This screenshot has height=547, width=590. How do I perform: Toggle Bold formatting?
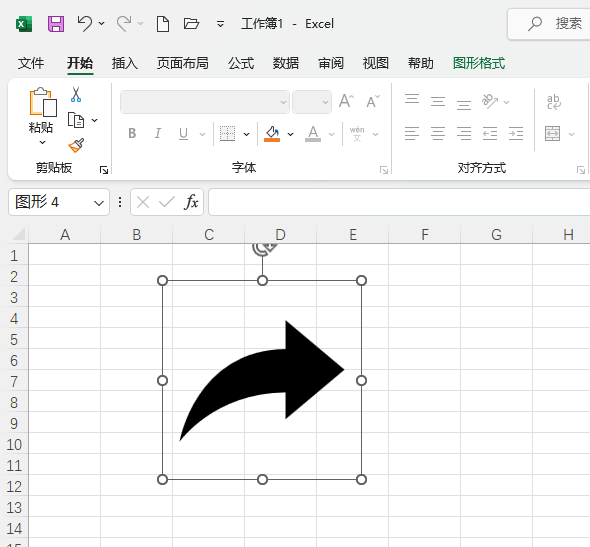(x=132, y=134)
